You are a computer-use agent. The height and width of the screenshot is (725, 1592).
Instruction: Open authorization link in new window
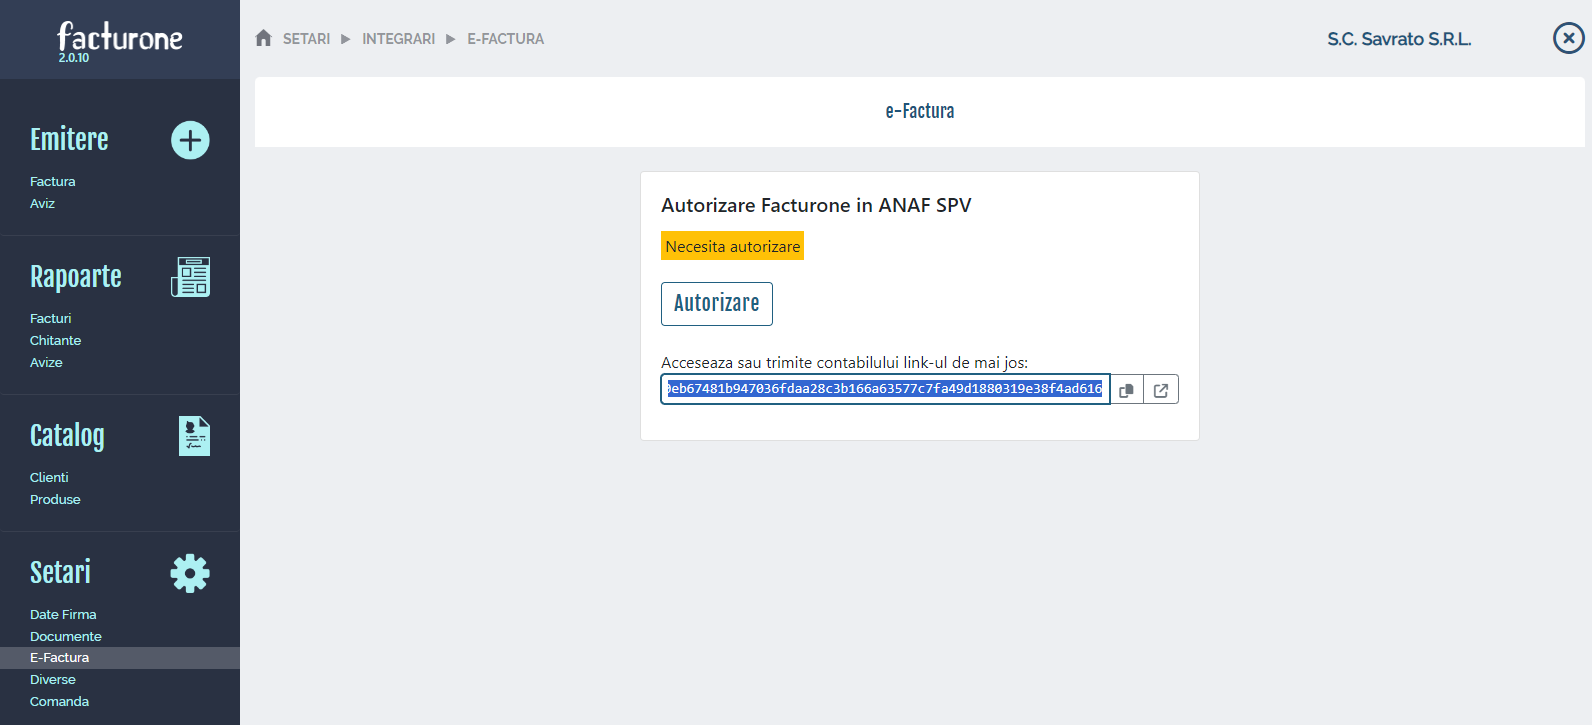[1161, 390]
